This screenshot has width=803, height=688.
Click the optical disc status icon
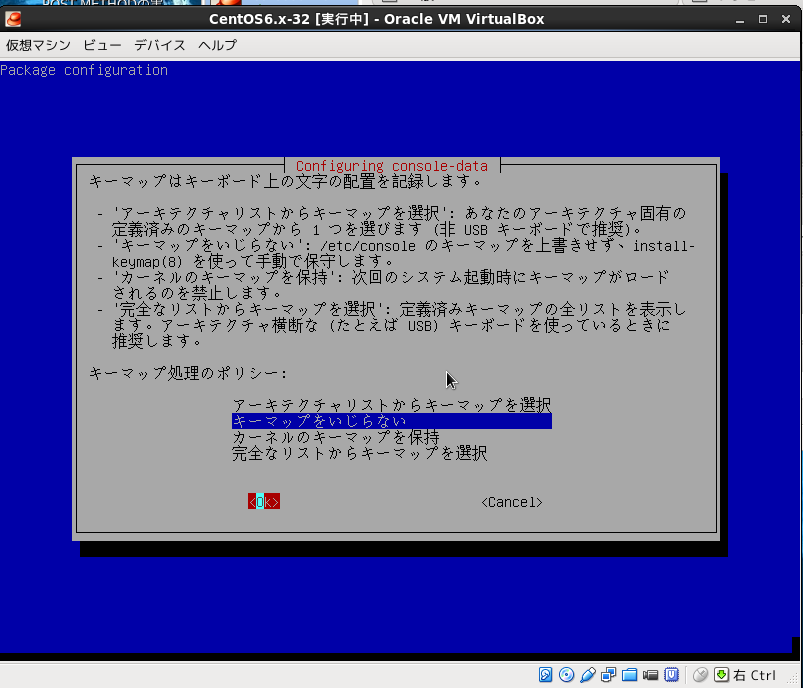pyautogui.click(x=567, y=675)
